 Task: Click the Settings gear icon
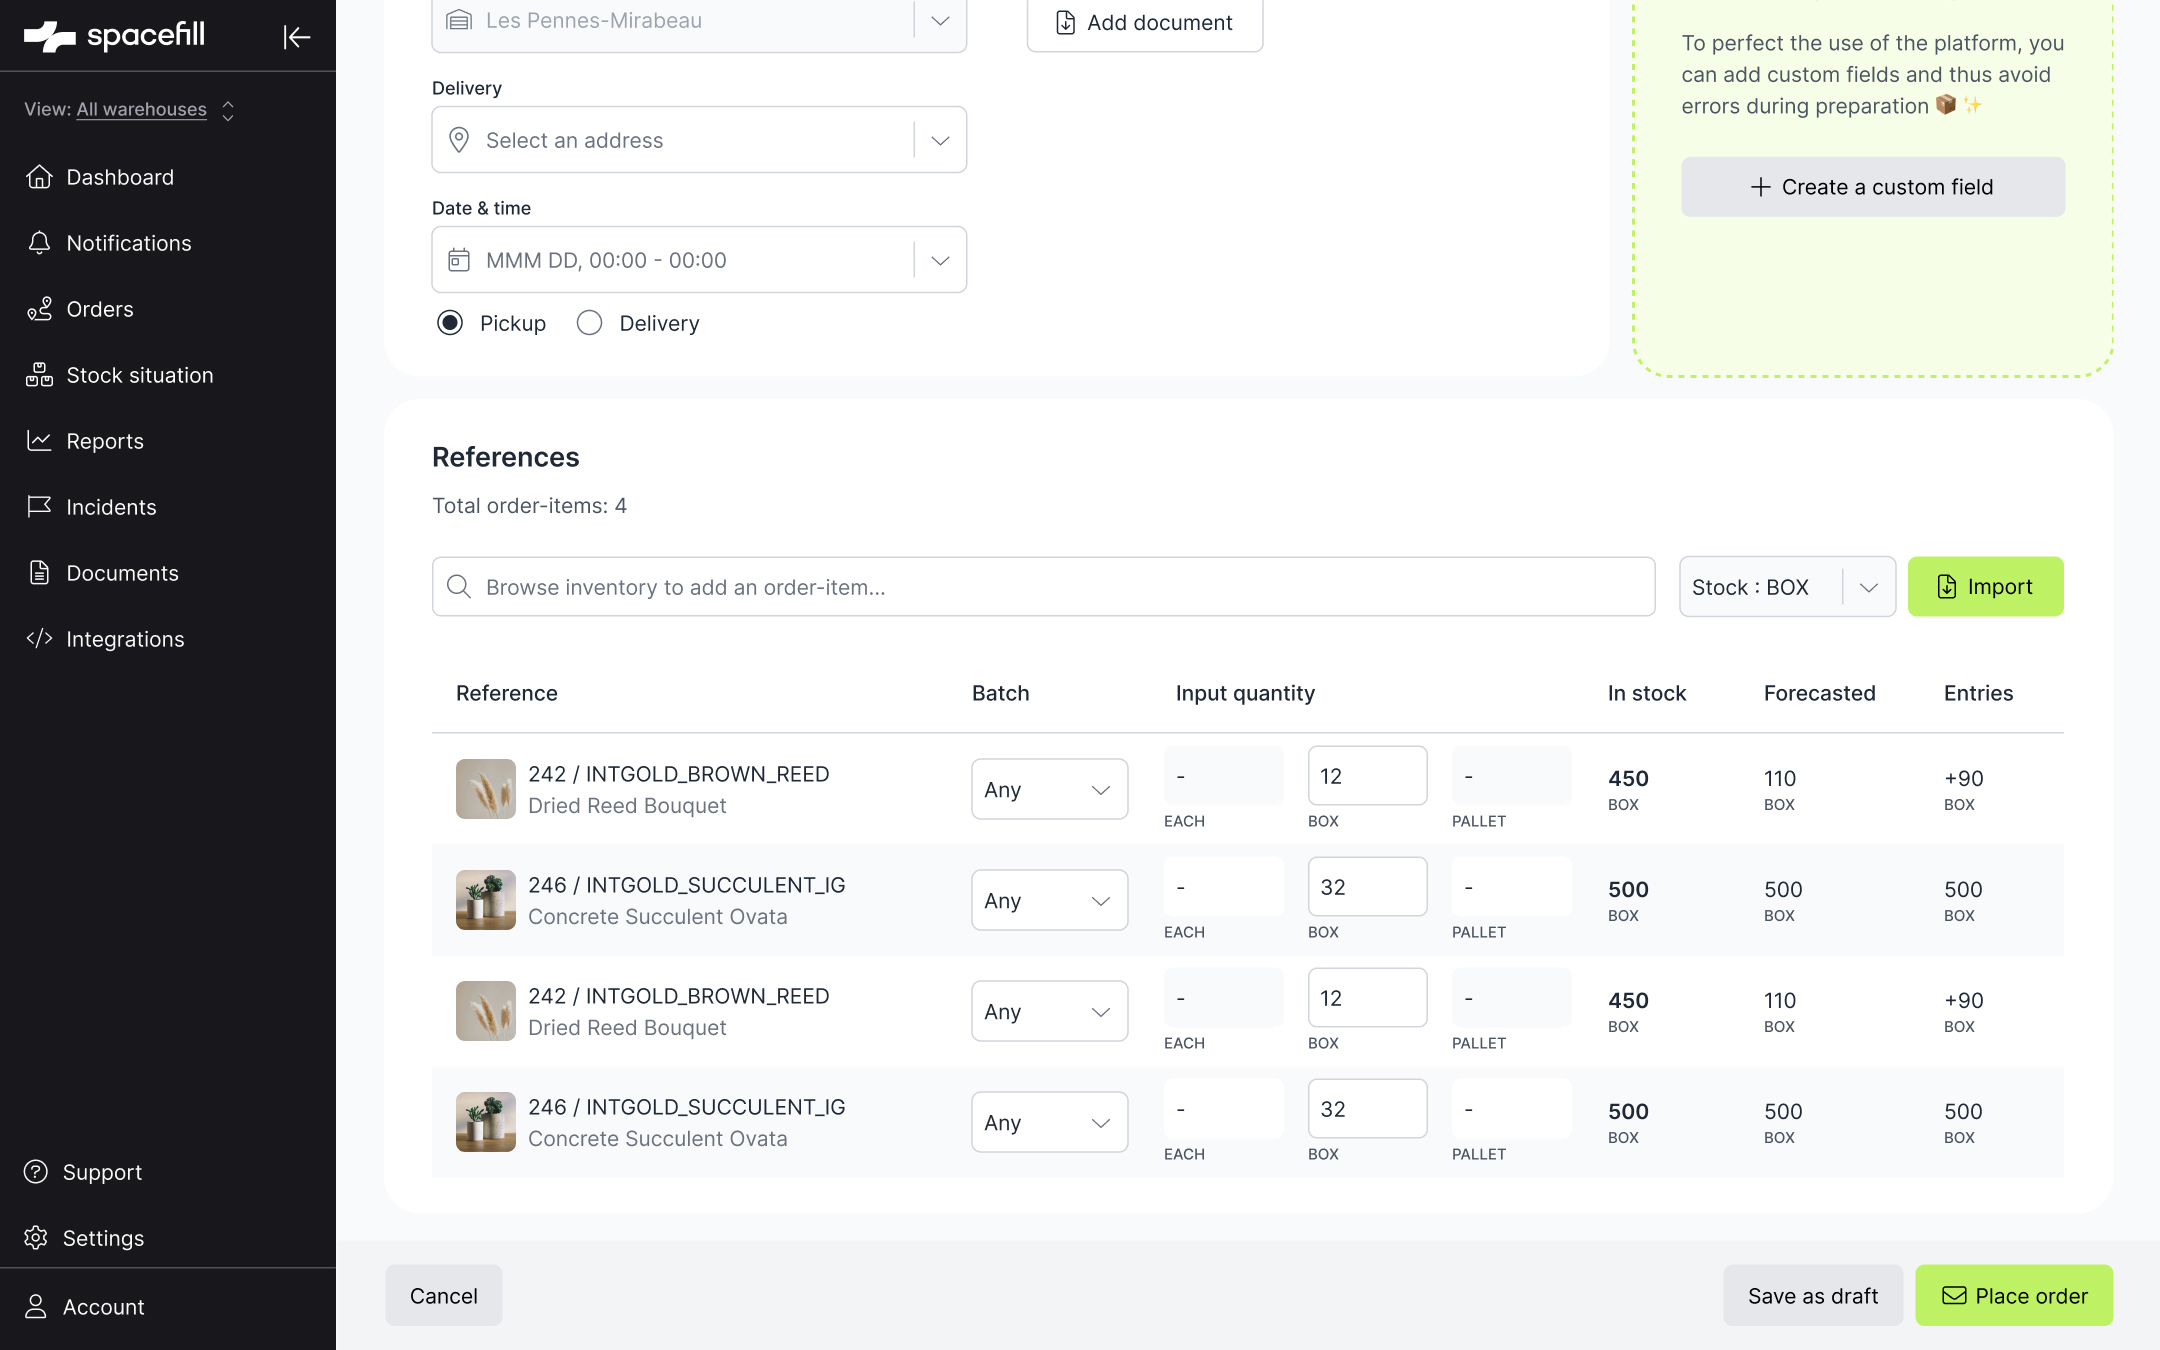pyautogui.click(x=36, y=1238)
